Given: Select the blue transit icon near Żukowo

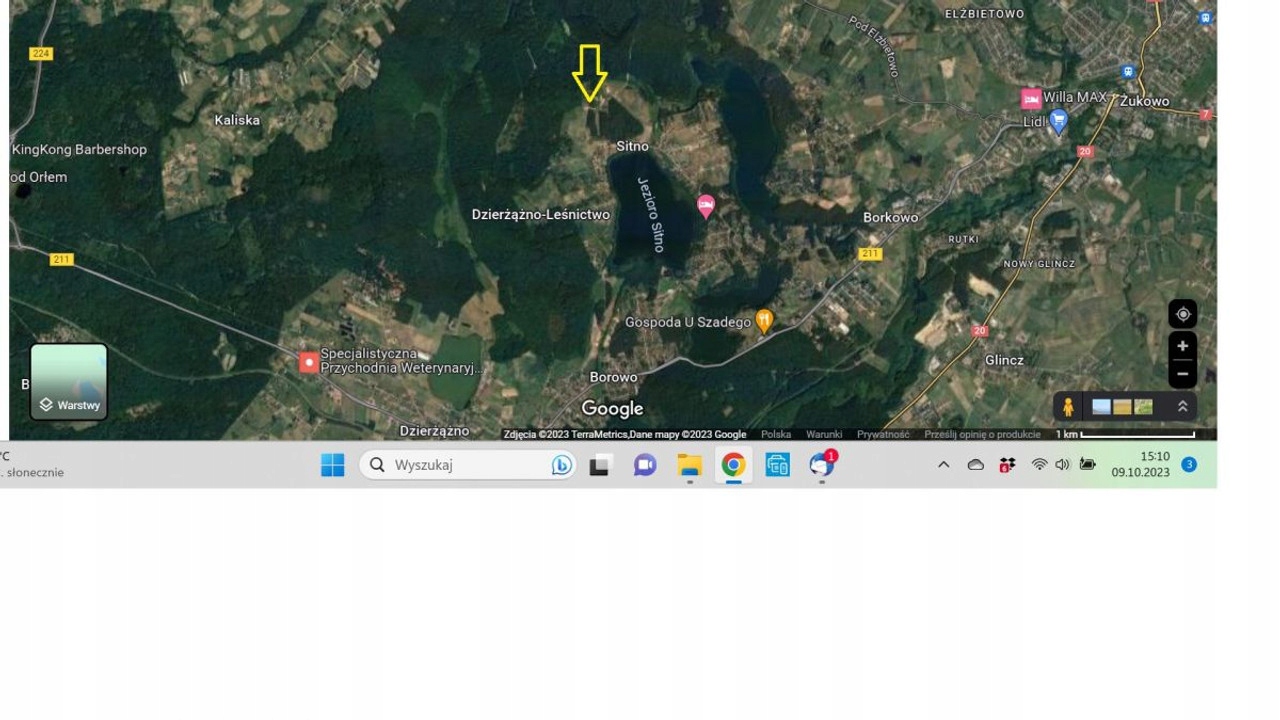Looking at the screenshot, I should coord(1128,72).
